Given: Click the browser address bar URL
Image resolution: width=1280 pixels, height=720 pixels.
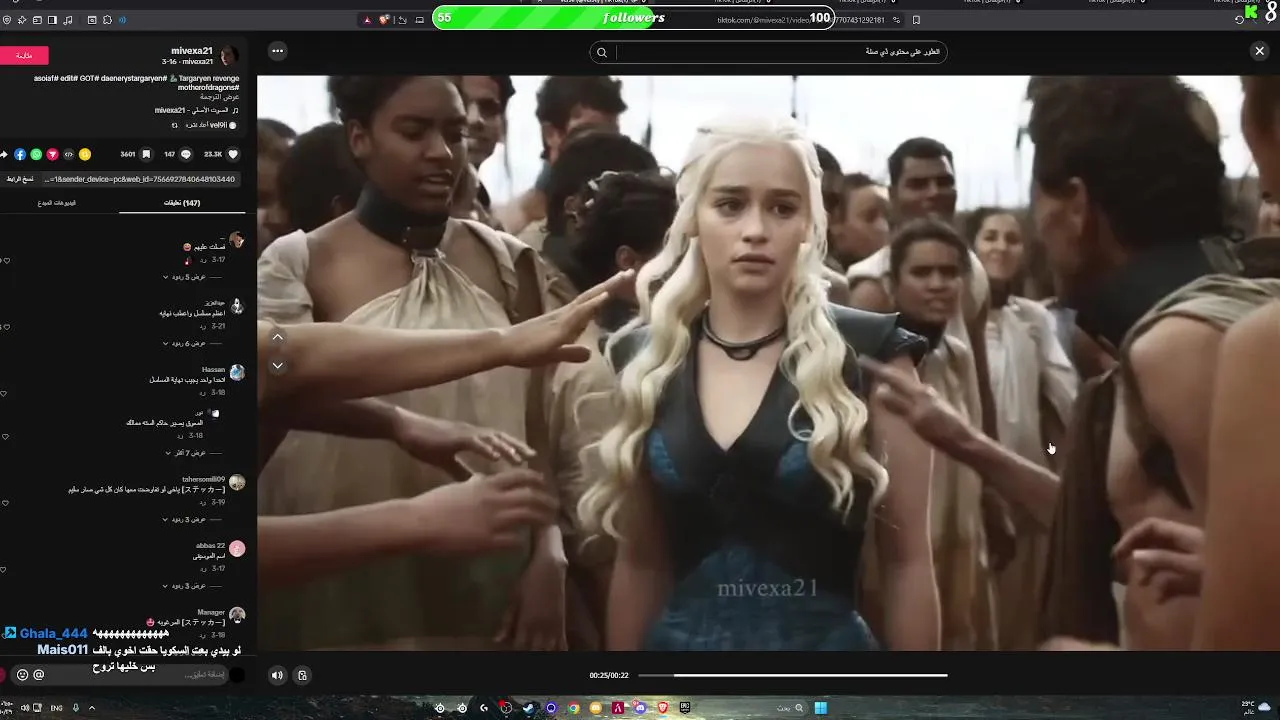Looking at the screenshot, I should point(802,20).
